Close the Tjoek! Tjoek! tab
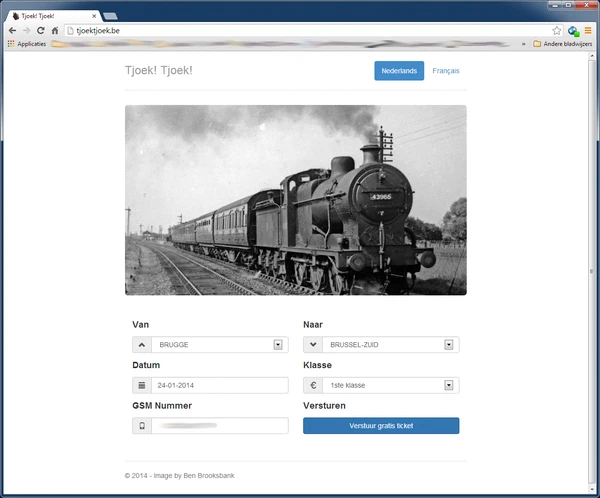This screenshot has height=498, width=600. point(94,16)
